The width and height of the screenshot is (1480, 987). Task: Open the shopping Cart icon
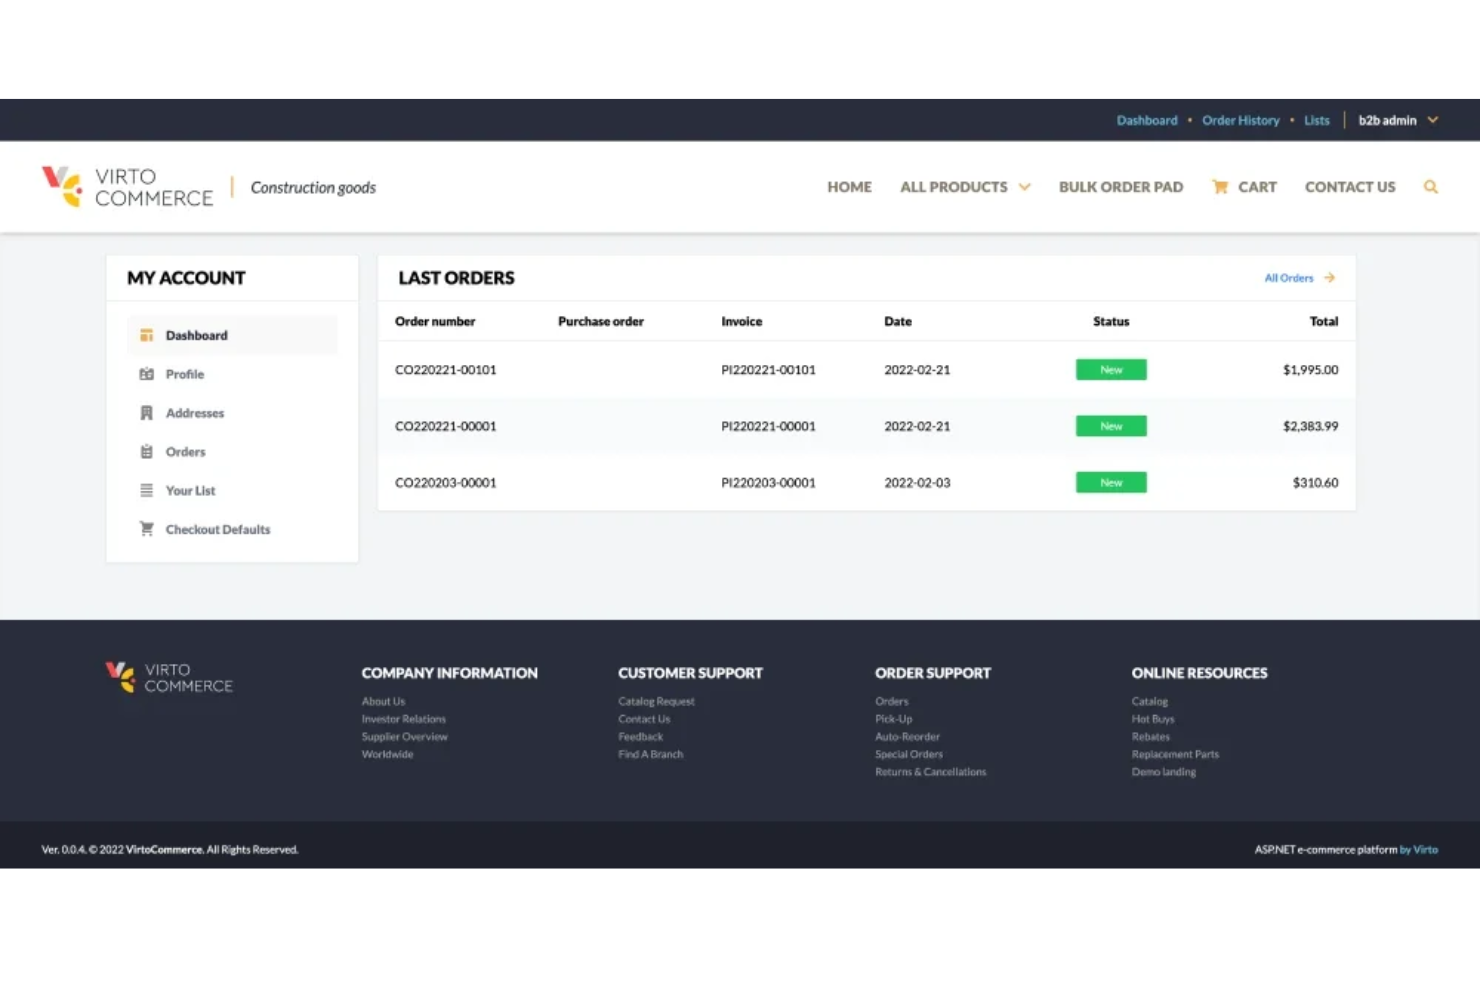coord(1220,186)
